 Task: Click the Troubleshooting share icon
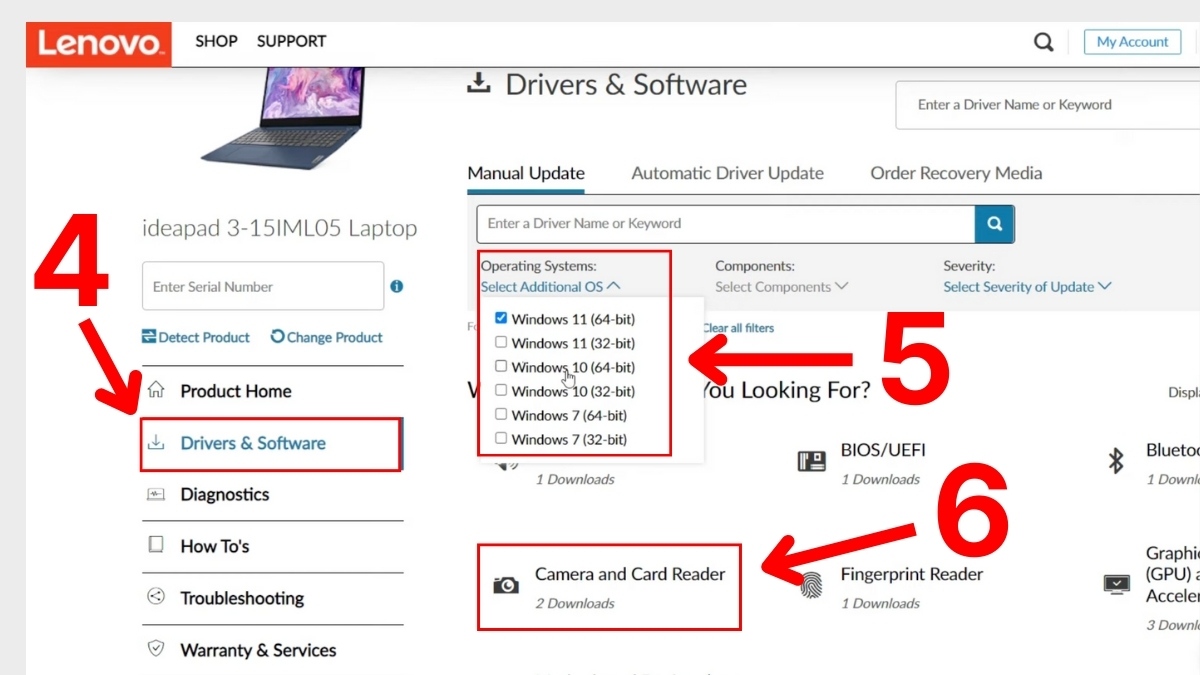156,597
